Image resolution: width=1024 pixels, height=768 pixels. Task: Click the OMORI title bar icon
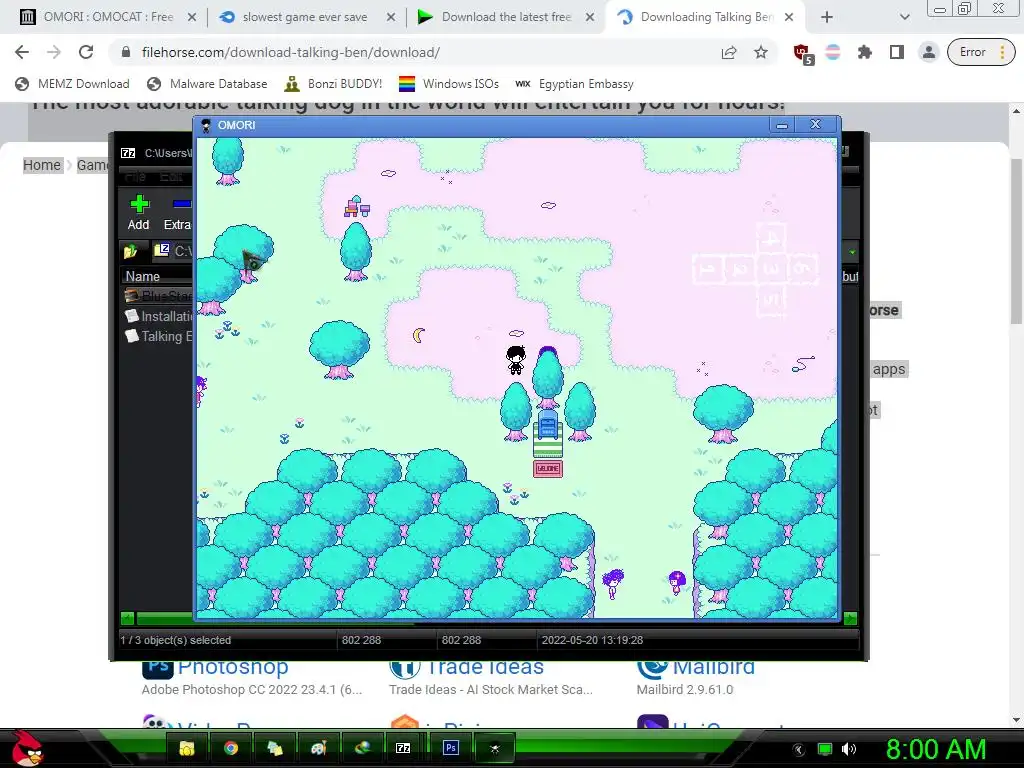(x=206, y=125)
